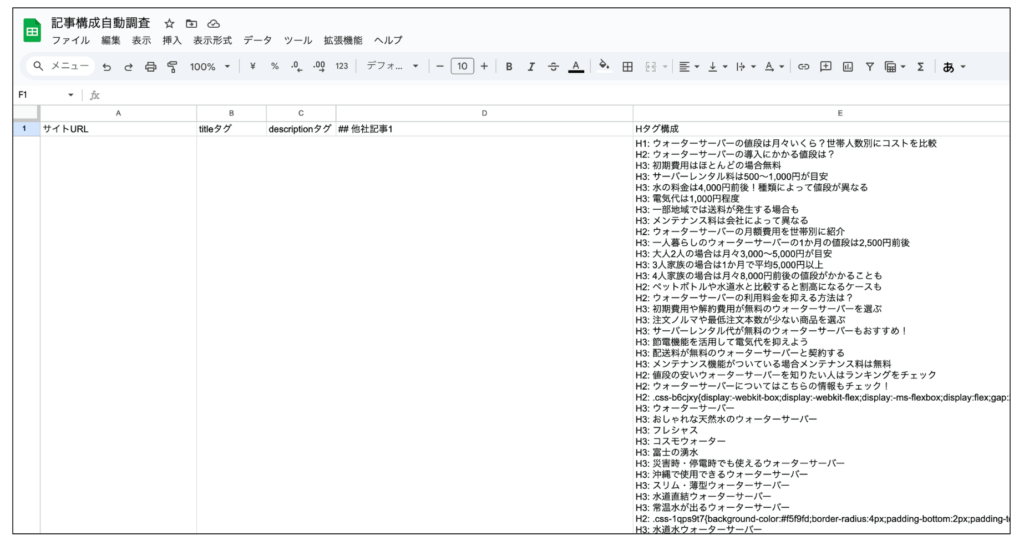Star the 記事構成自動調査 document
Image resolution: width=1024 pixels, height=545 pixels.
pos(169,23)
